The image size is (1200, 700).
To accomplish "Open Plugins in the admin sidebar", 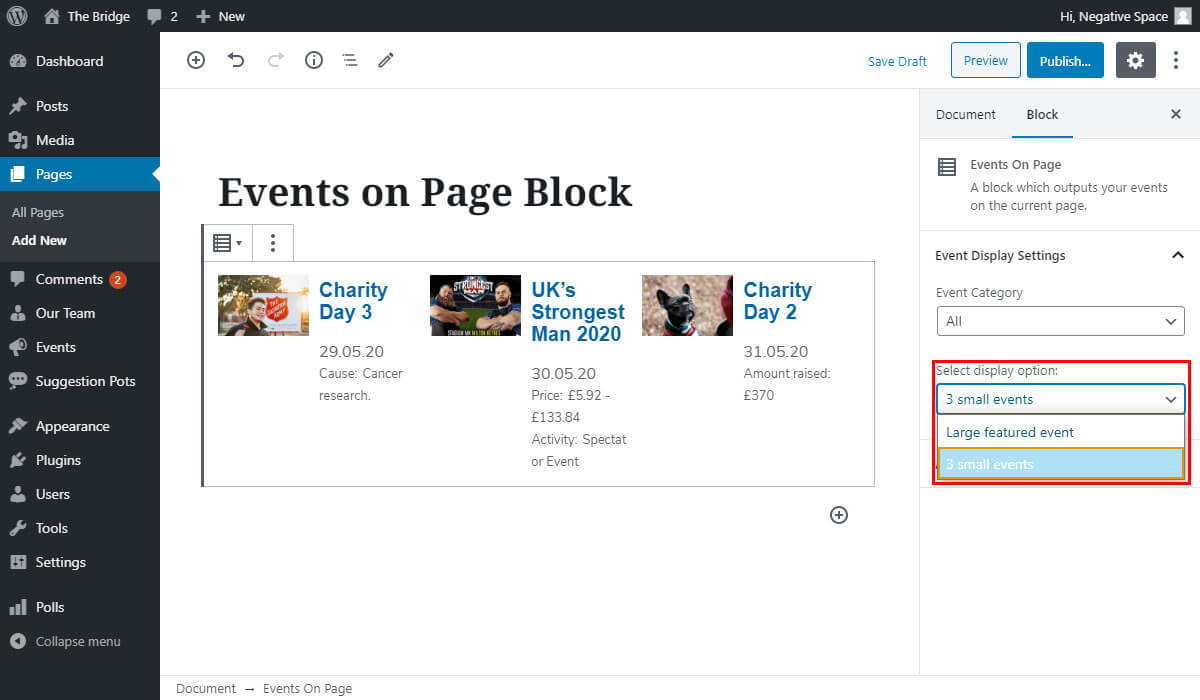I will [58, 460].
